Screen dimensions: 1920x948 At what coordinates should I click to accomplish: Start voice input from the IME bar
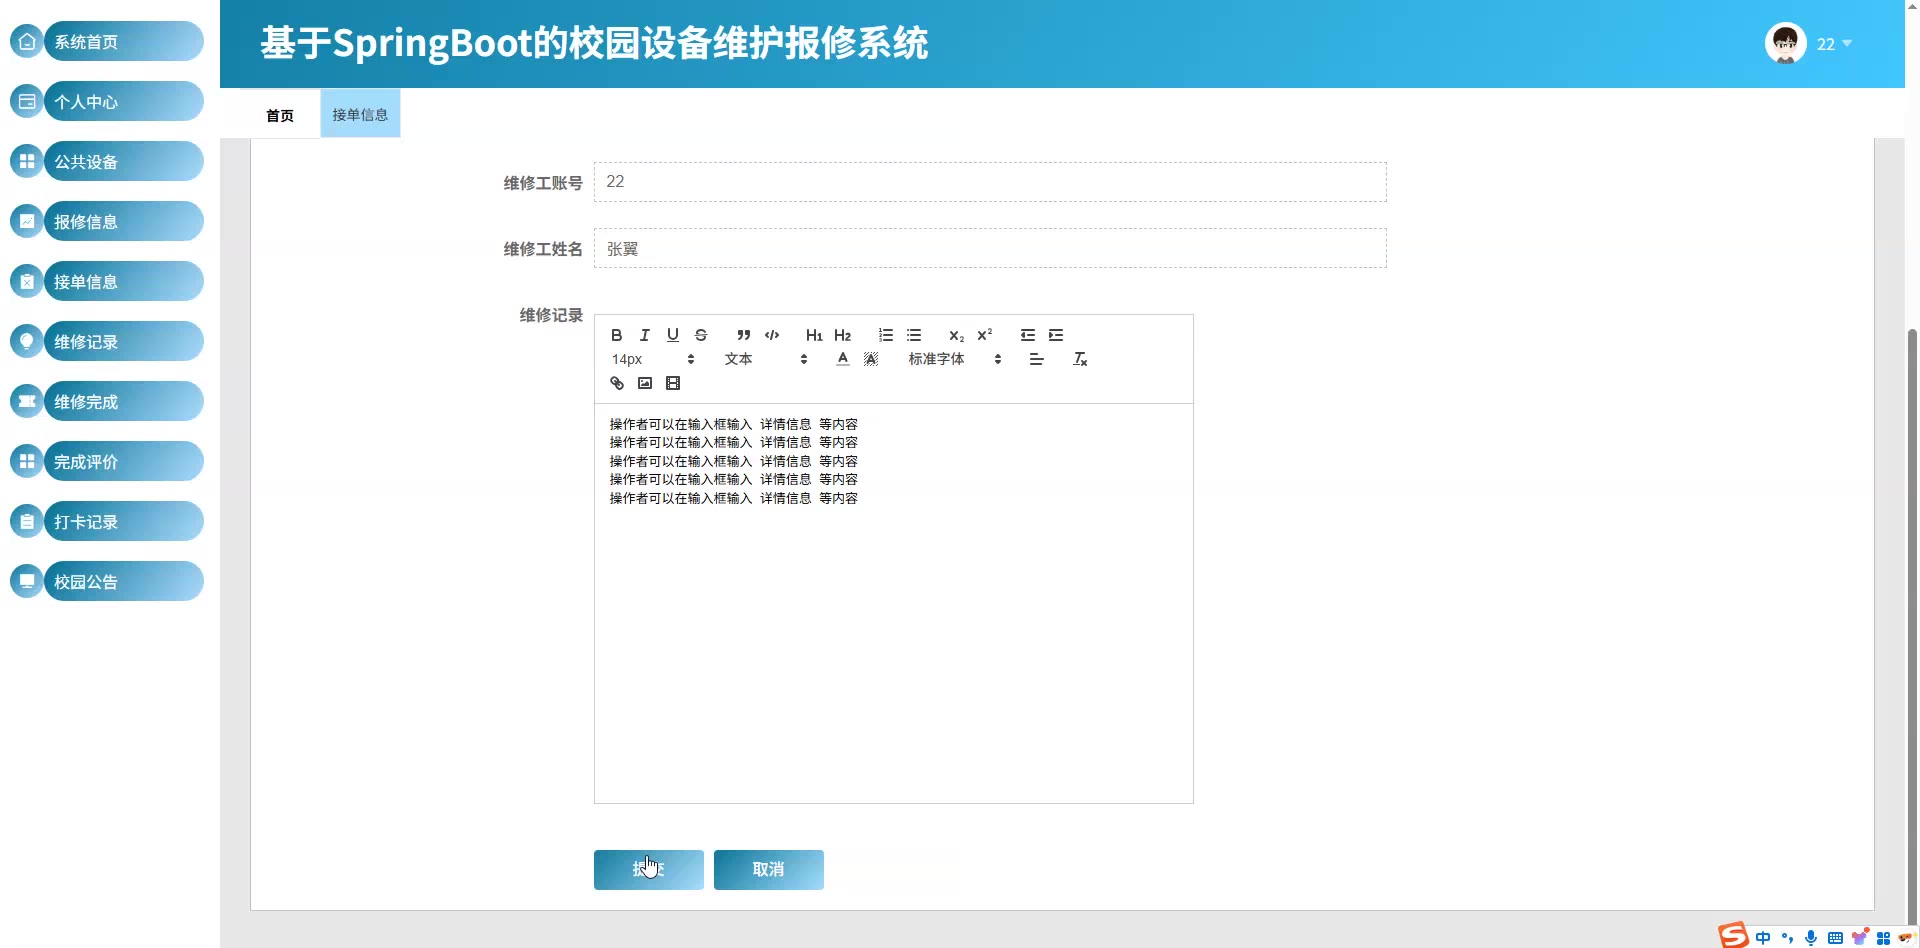pos(1811,938)
